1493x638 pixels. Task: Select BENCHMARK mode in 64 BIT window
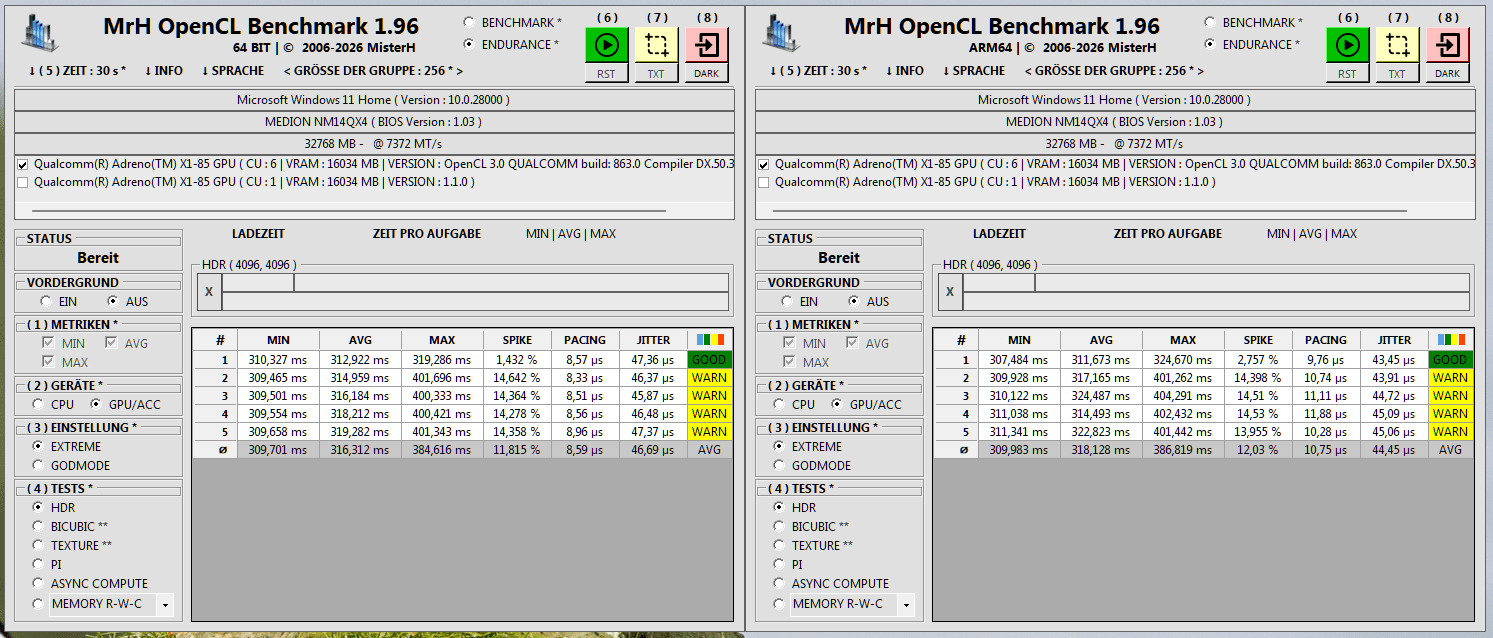pos(469,22)
